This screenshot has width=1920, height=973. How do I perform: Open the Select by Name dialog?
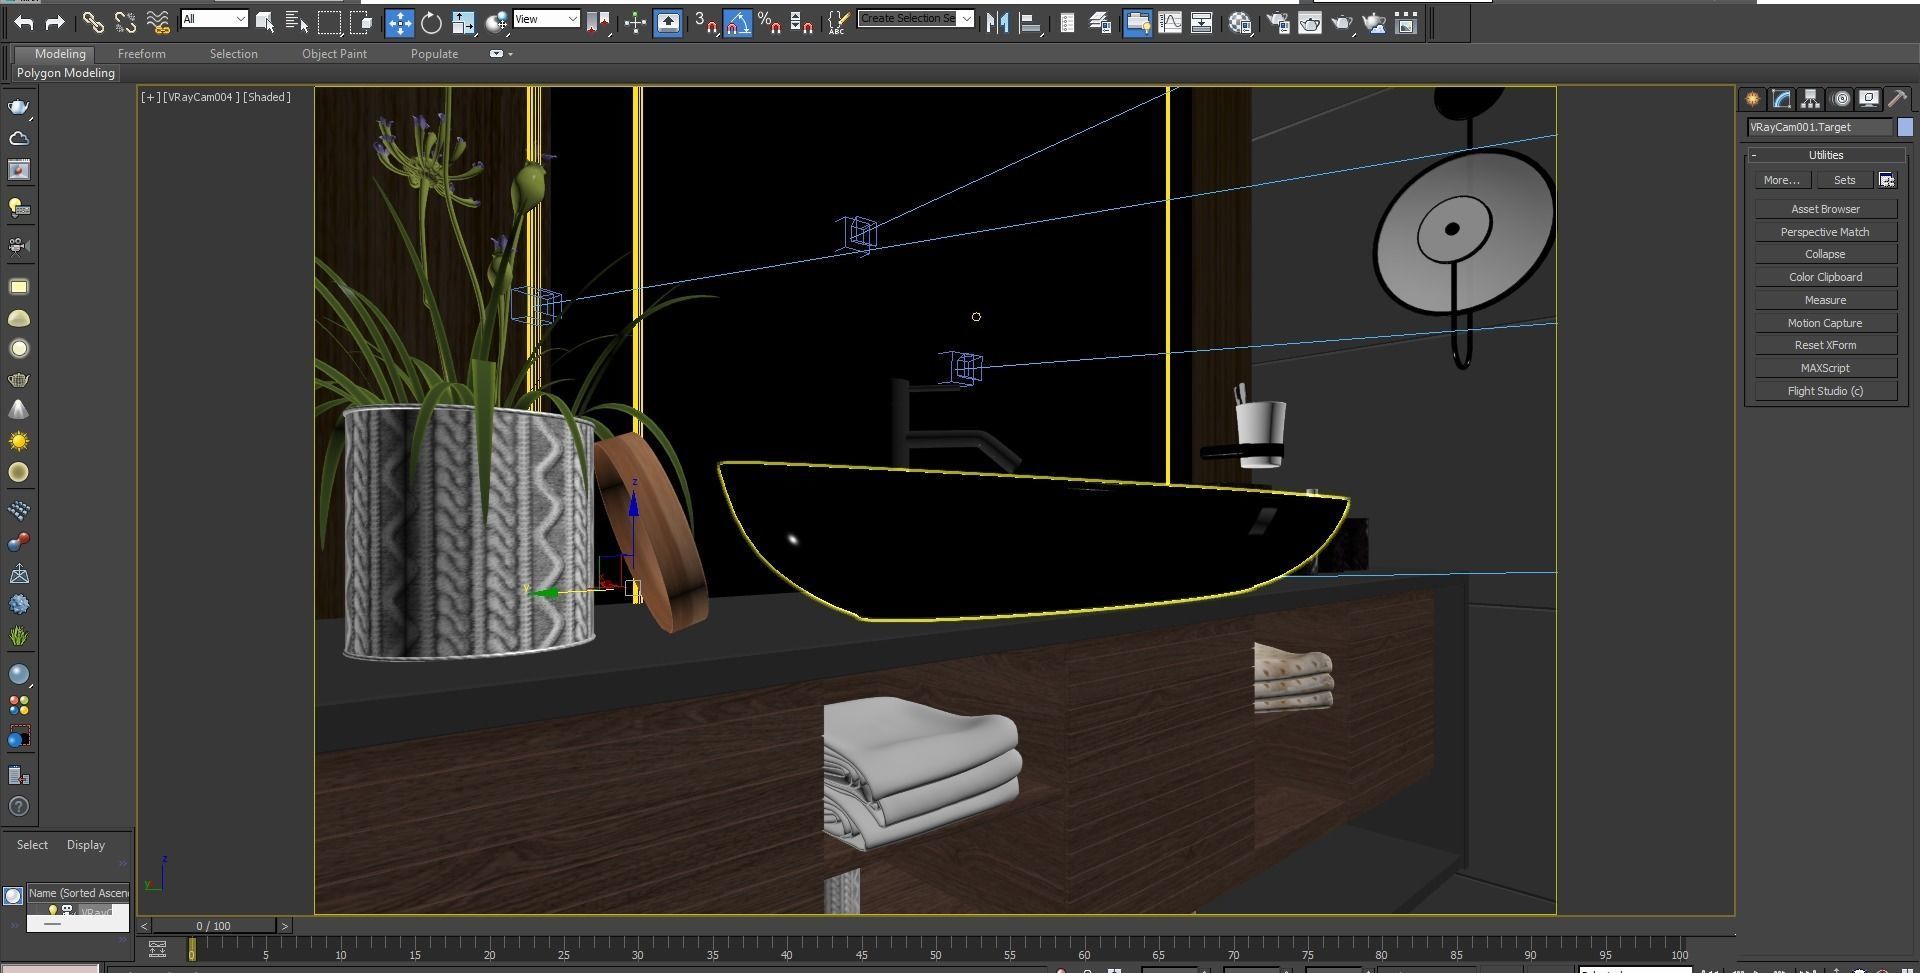click(297, 22)
